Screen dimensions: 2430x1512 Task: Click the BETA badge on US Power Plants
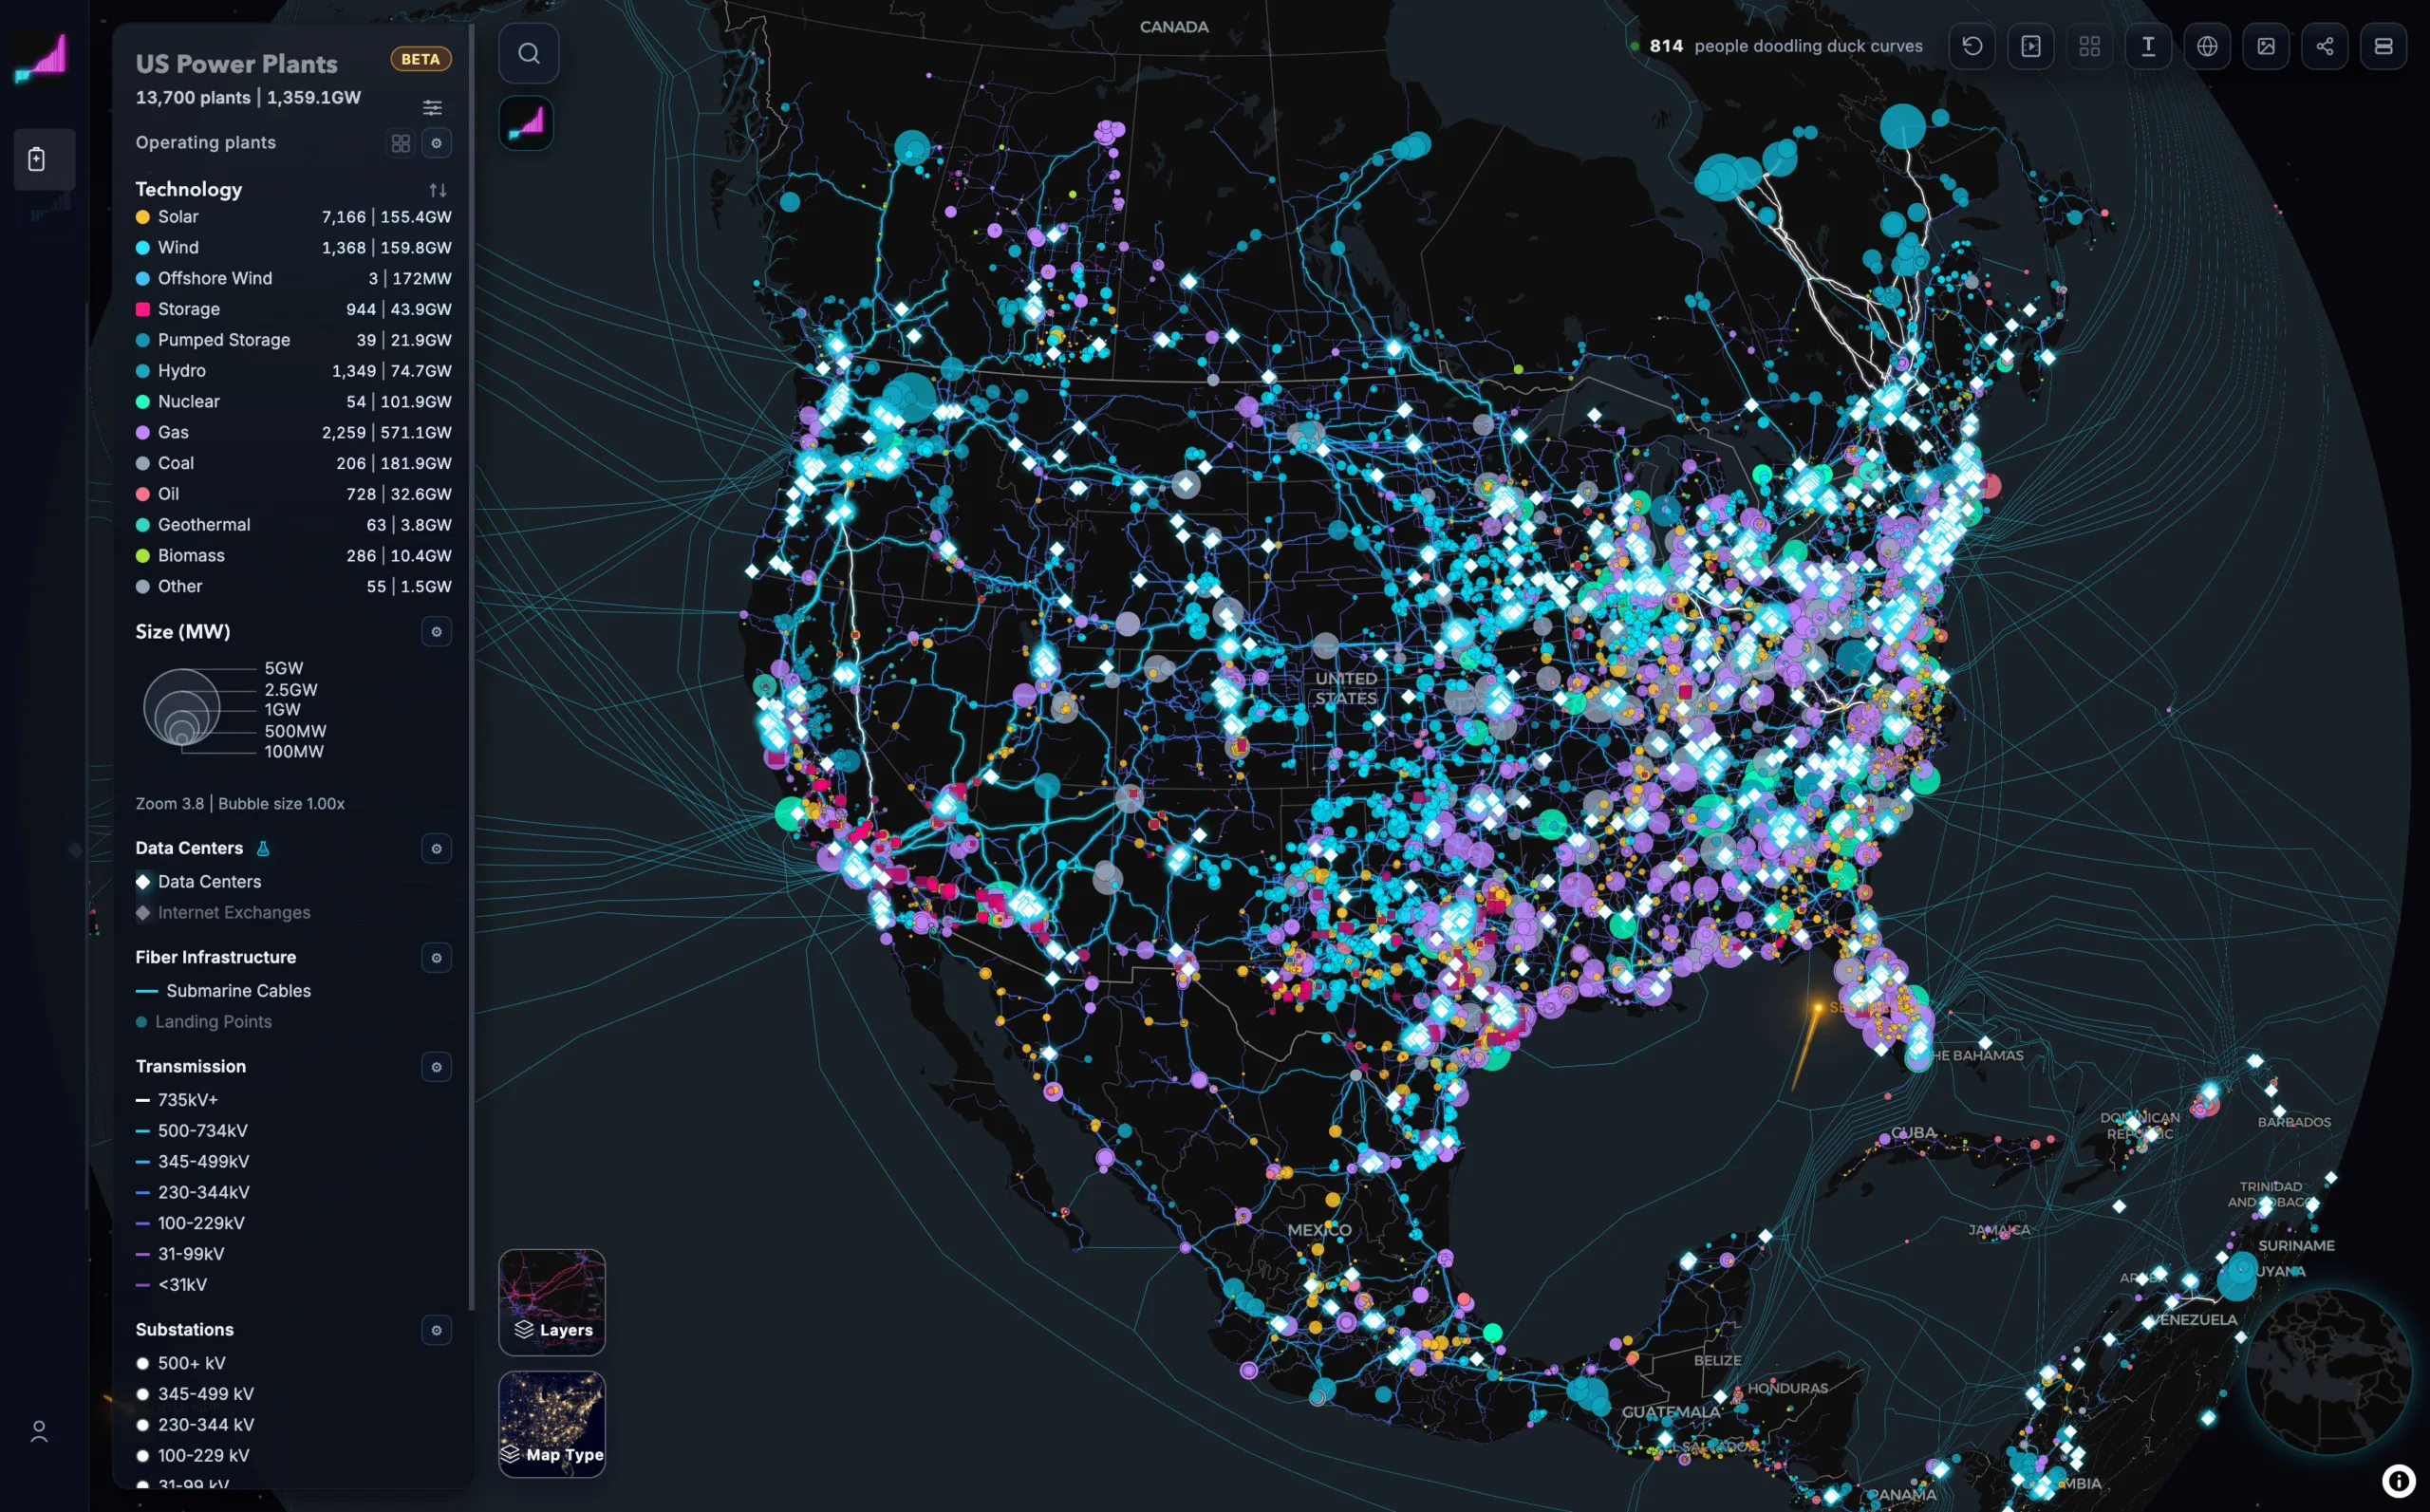(420, 59)
